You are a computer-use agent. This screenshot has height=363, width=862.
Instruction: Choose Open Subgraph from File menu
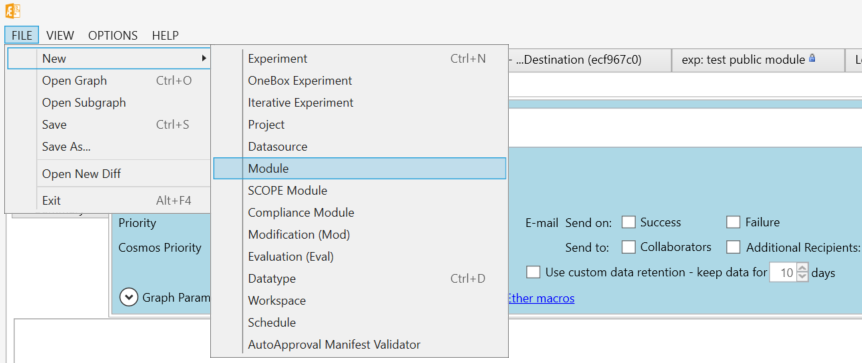click(x=109, y=103)
